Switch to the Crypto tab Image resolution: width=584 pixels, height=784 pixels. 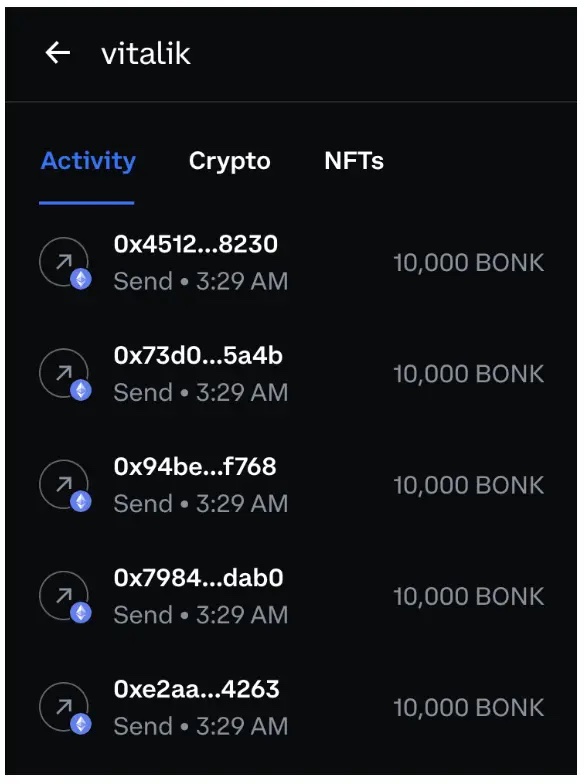[230, 162]
